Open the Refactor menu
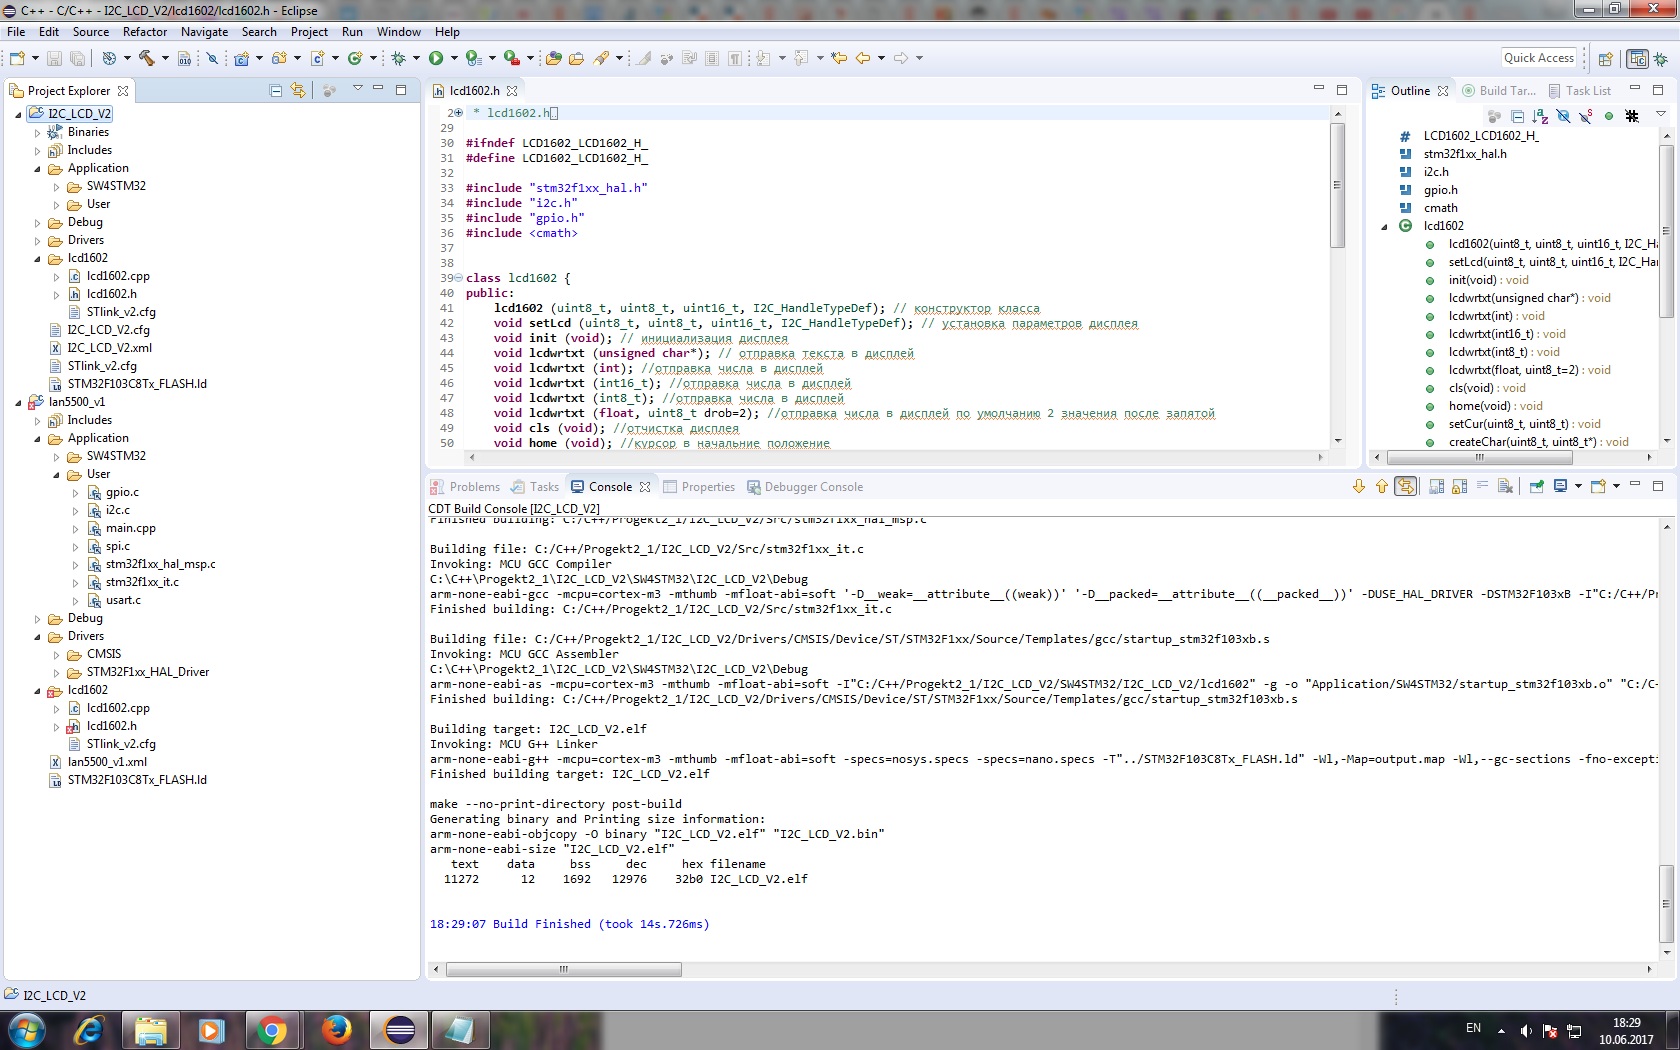Image resolution: width=1680 pixels, height=1050 pixels. [145, 32]
